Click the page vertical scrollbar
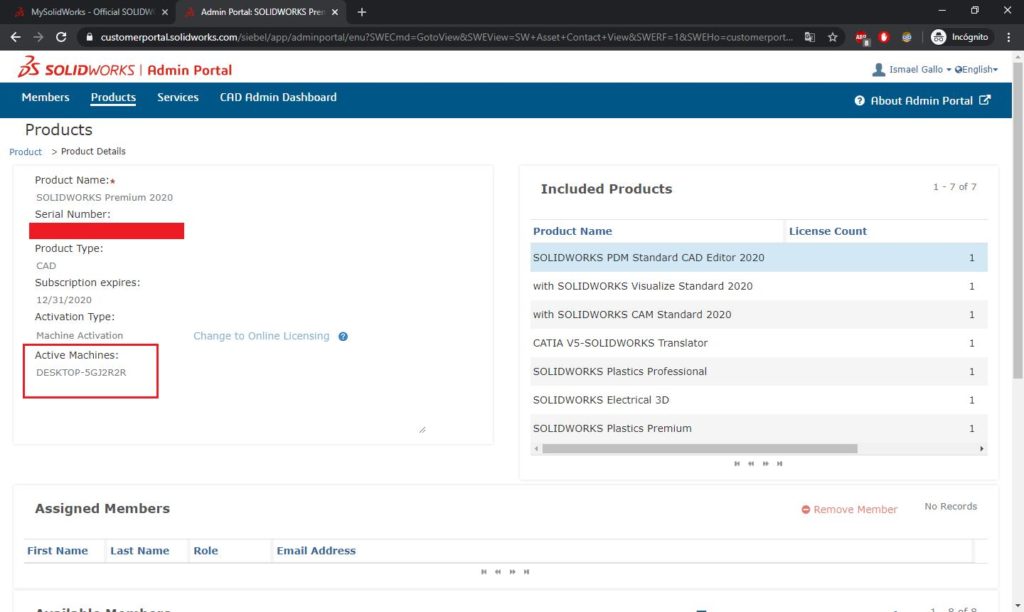1024x612 pixels. (x=1017, y=220)
